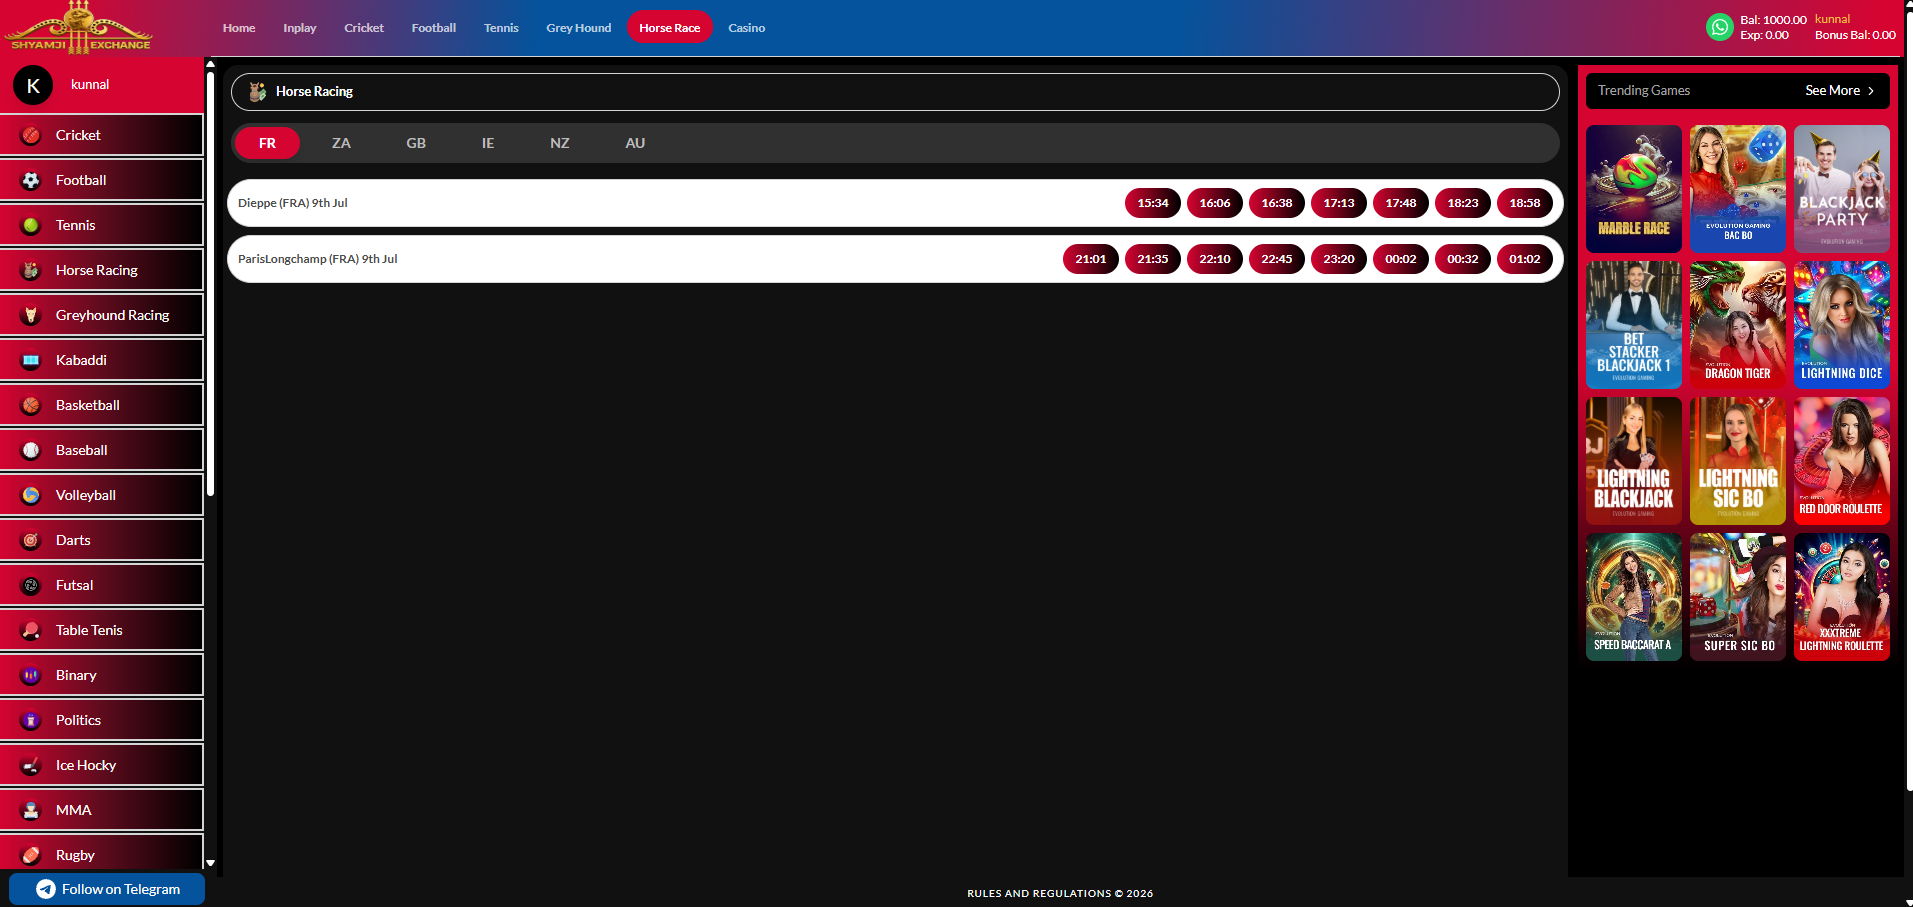Open Greyhound Racing sidebar icon
This screenshot has width=1913, height=907.
click(x=31, y=315)
